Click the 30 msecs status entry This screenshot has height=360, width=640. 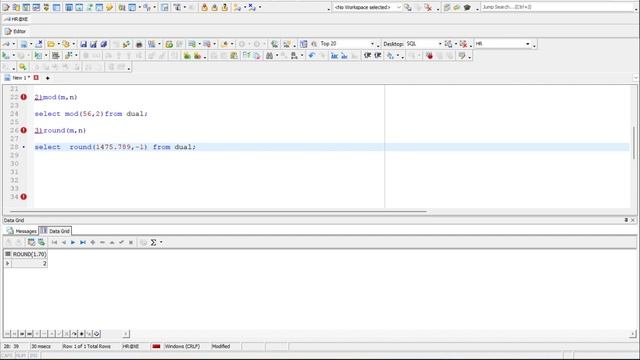(x=41, y=346)
